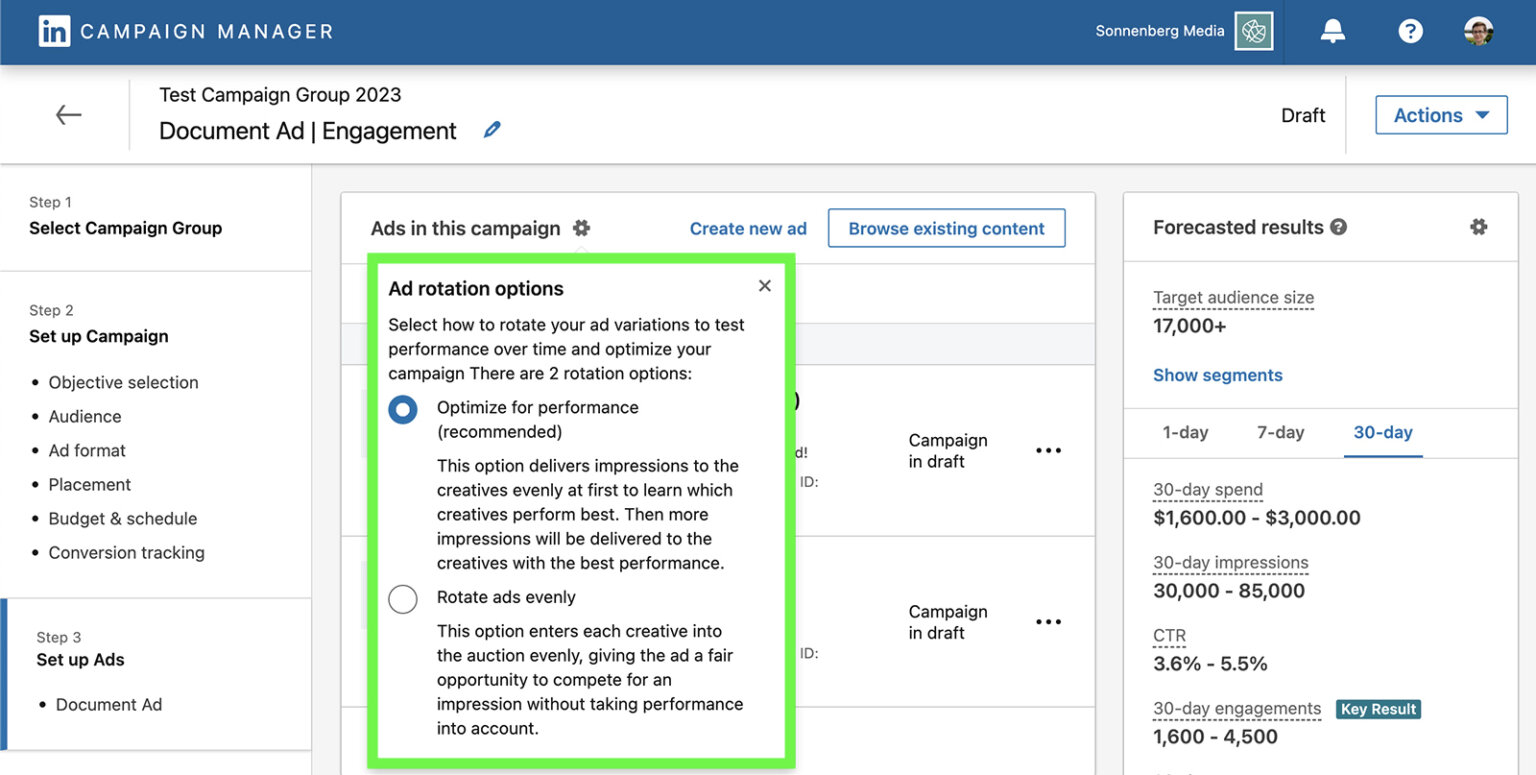Open the second draft ad's ellipsis menu
This screenshot has height=775, width=1536.
(1048, 621)
